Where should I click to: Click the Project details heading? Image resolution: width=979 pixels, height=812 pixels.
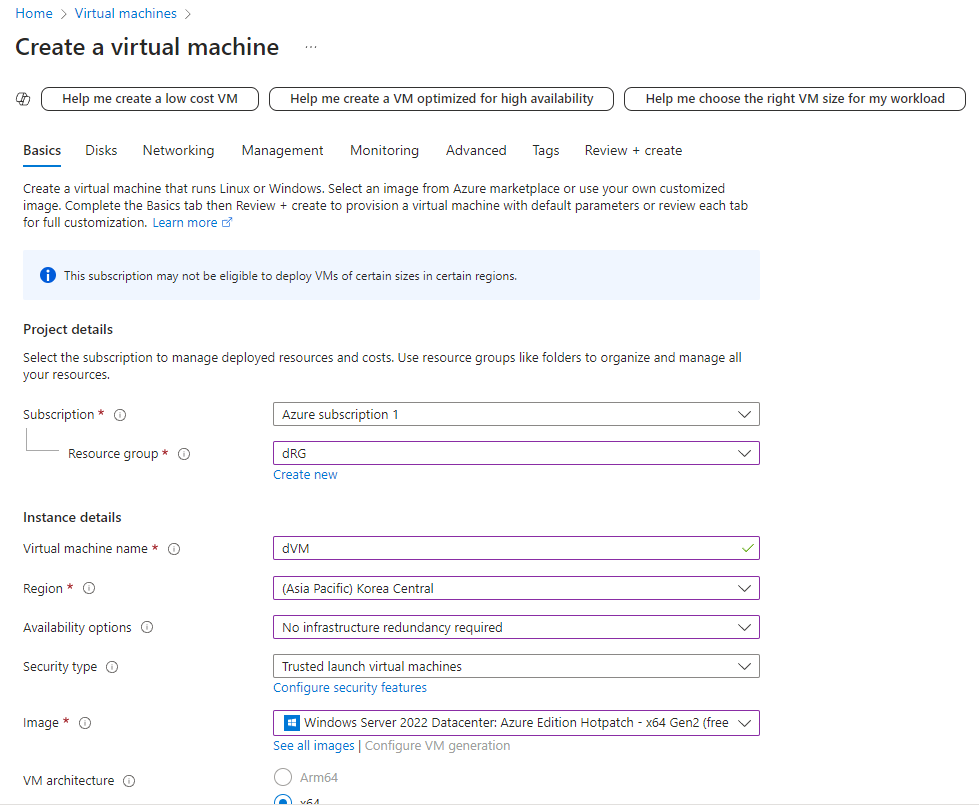pos(68,330)
